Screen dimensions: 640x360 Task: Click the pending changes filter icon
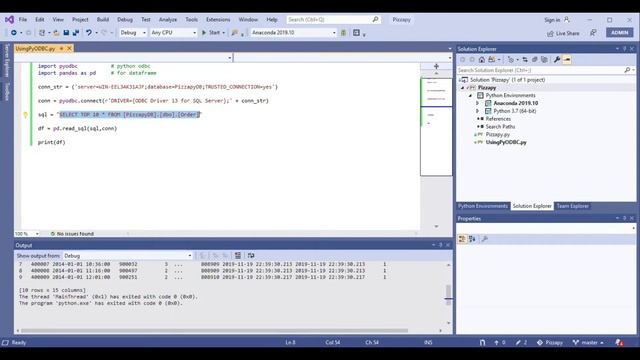pyautogui.click(x=511, y=60)
